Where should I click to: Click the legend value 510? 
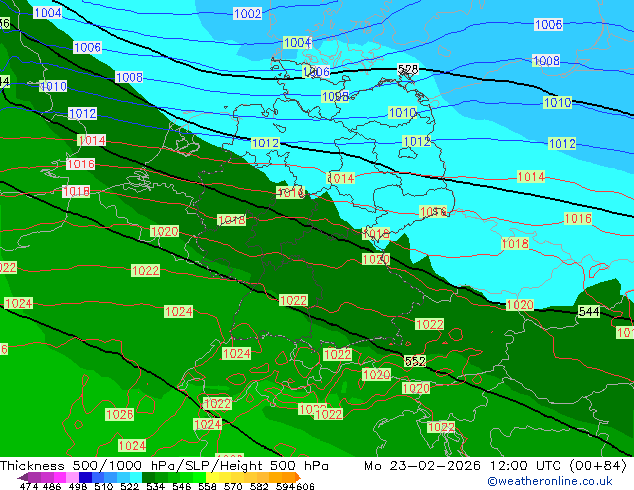(104, 486)
